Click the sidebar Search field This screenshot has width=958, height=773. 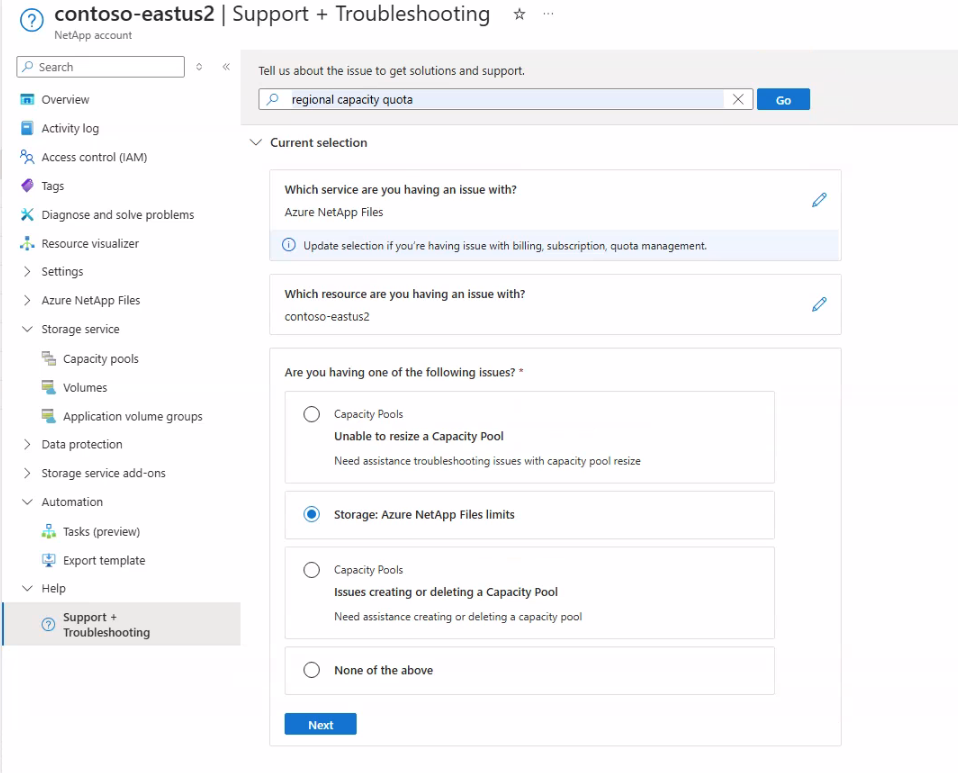pyautogui.click(x=100, y=67)
